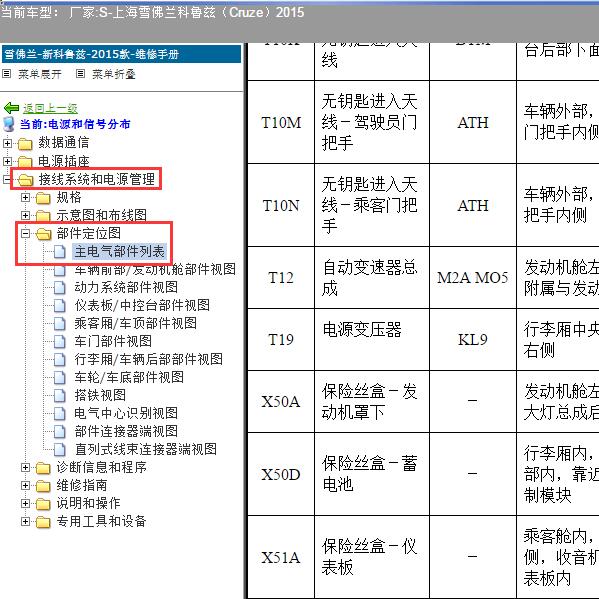The image size is (599, 599).
Task: Open 乘客厢/车顶部件视图 in the tree
Action: click(136, 324)
